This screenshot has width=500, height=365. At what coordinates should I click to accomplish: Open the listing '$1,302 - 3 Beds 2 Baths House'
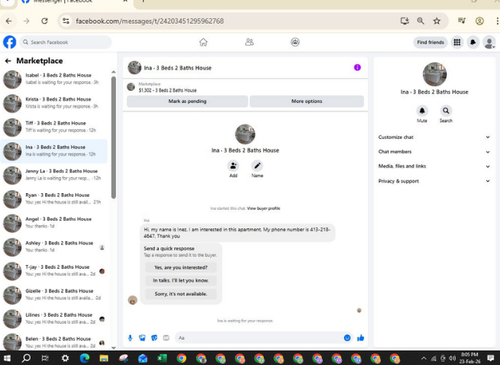pyautogui.click(x=167, y=90)
